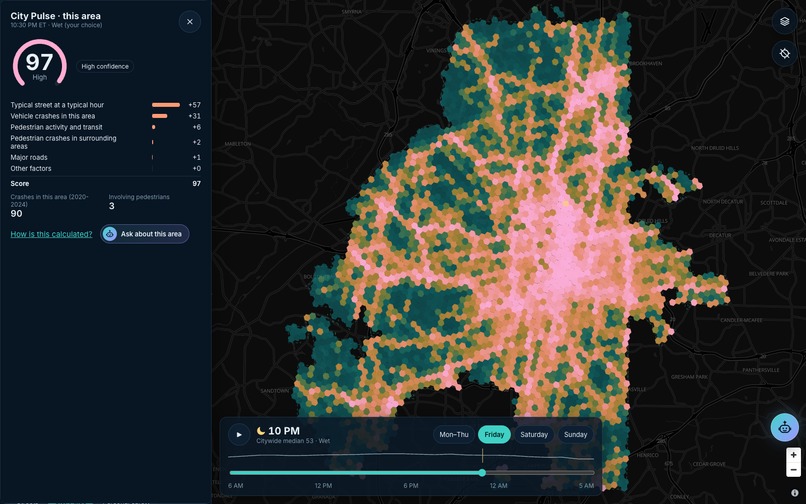Click Ask about this area button
The image size is (806, 504).
tap(144, 234)
